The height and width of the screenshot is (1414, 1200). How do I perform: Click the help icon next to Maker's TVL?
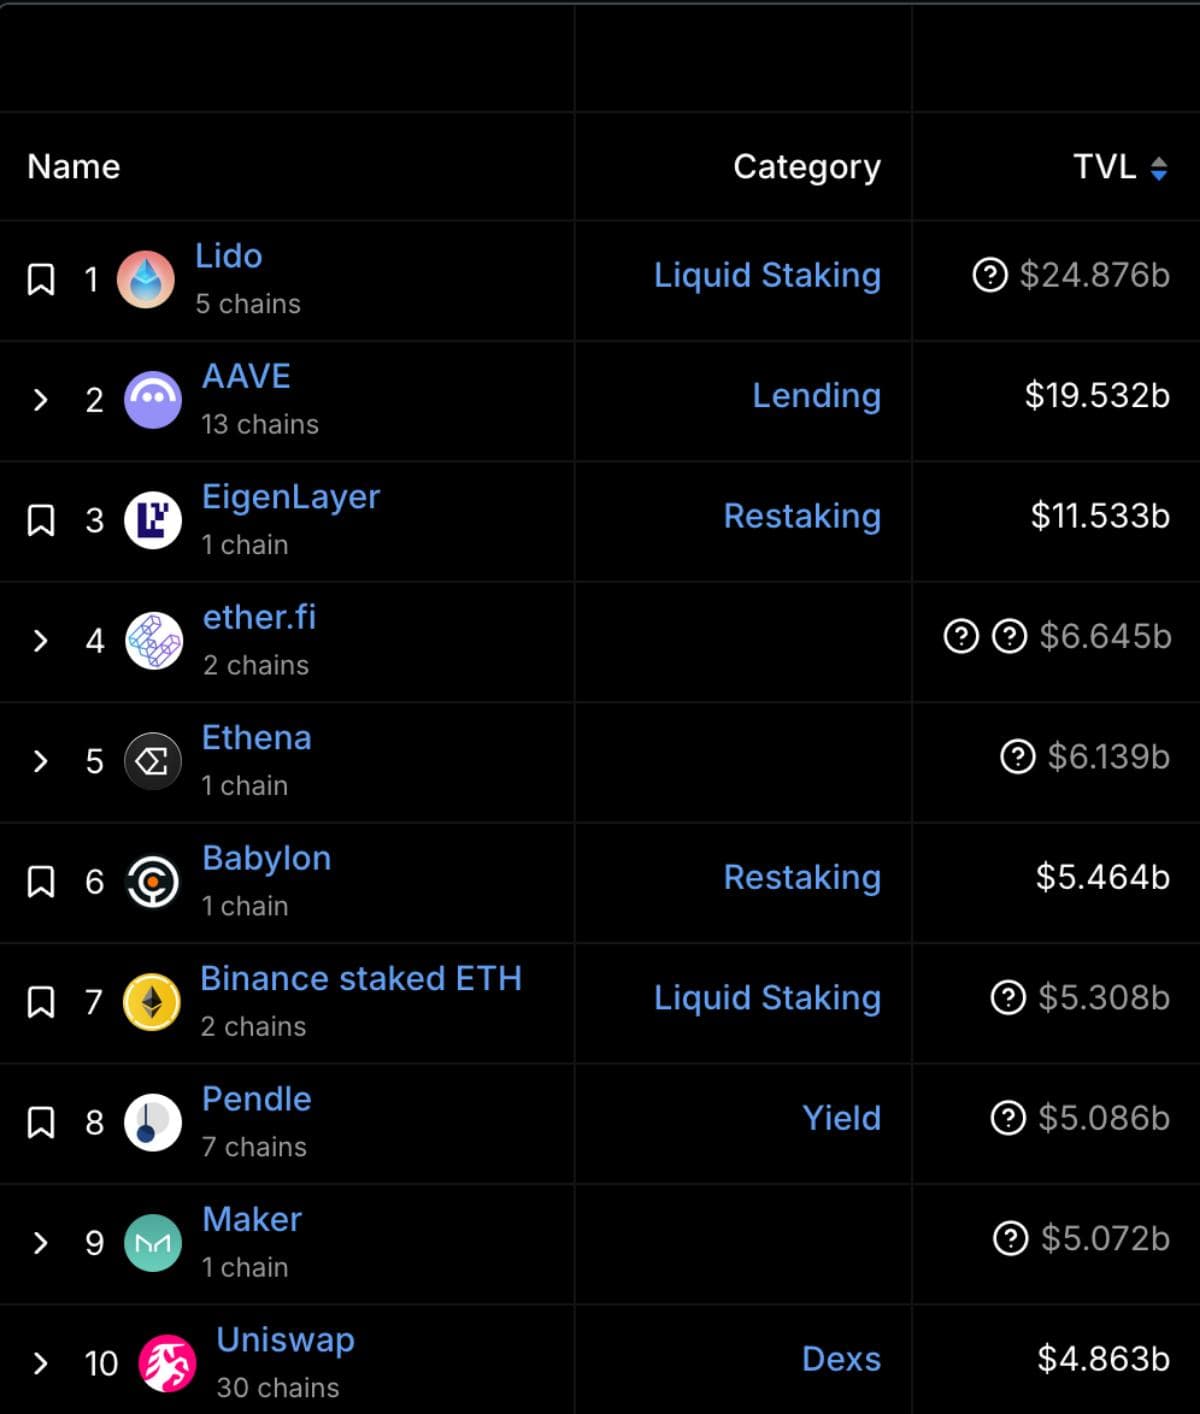[1010, 1238]
